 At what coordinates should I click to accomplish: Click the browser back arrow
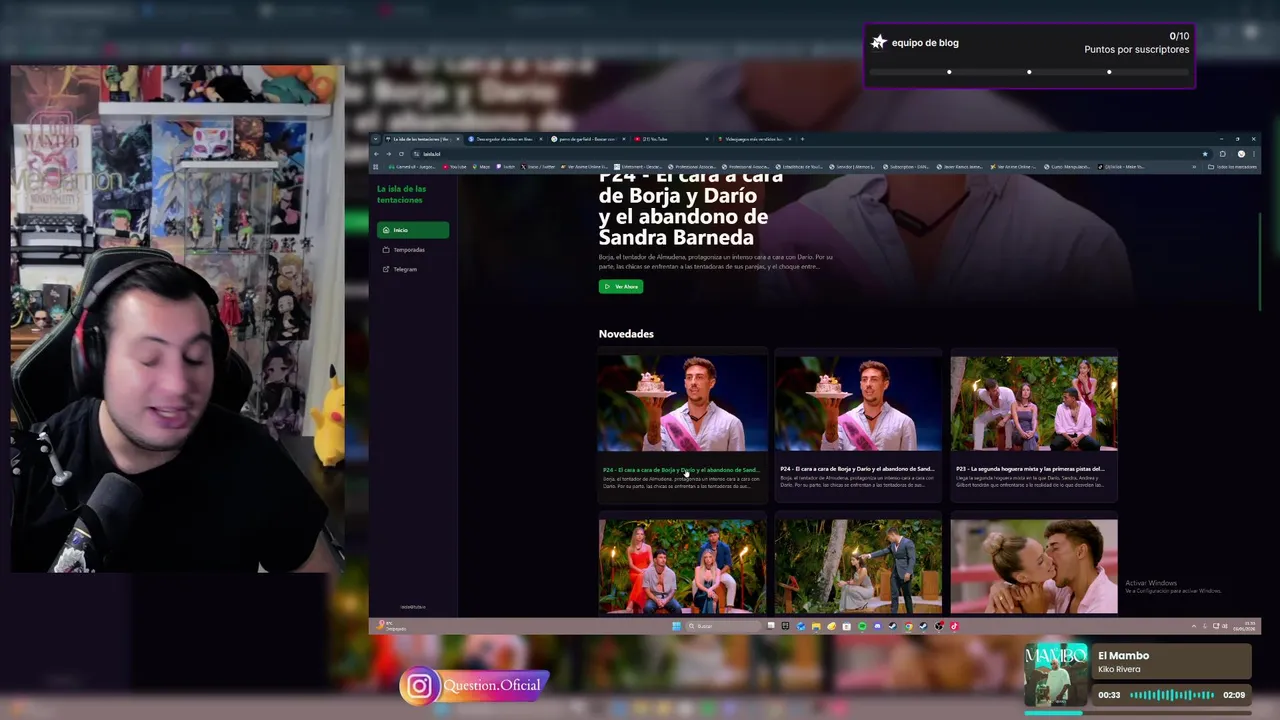(x=376, y=154)
